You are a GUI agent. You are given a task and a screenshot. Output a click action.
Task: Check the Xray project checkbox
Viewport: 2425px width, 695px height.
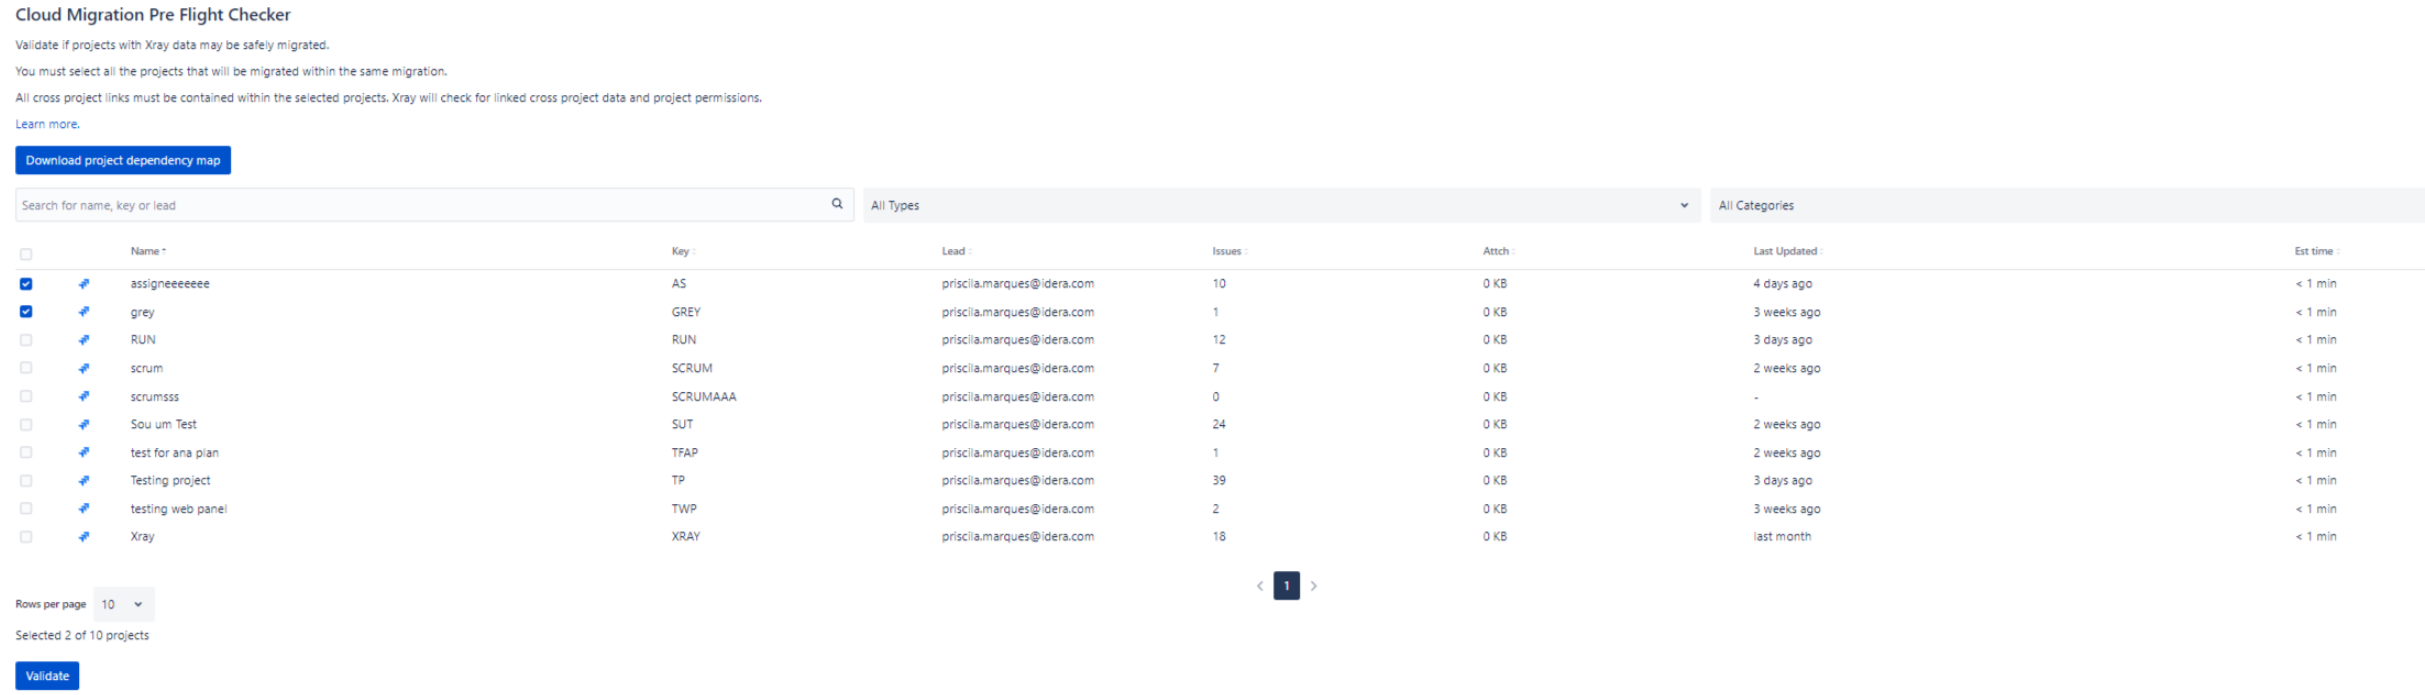click(x=26, y=536)
